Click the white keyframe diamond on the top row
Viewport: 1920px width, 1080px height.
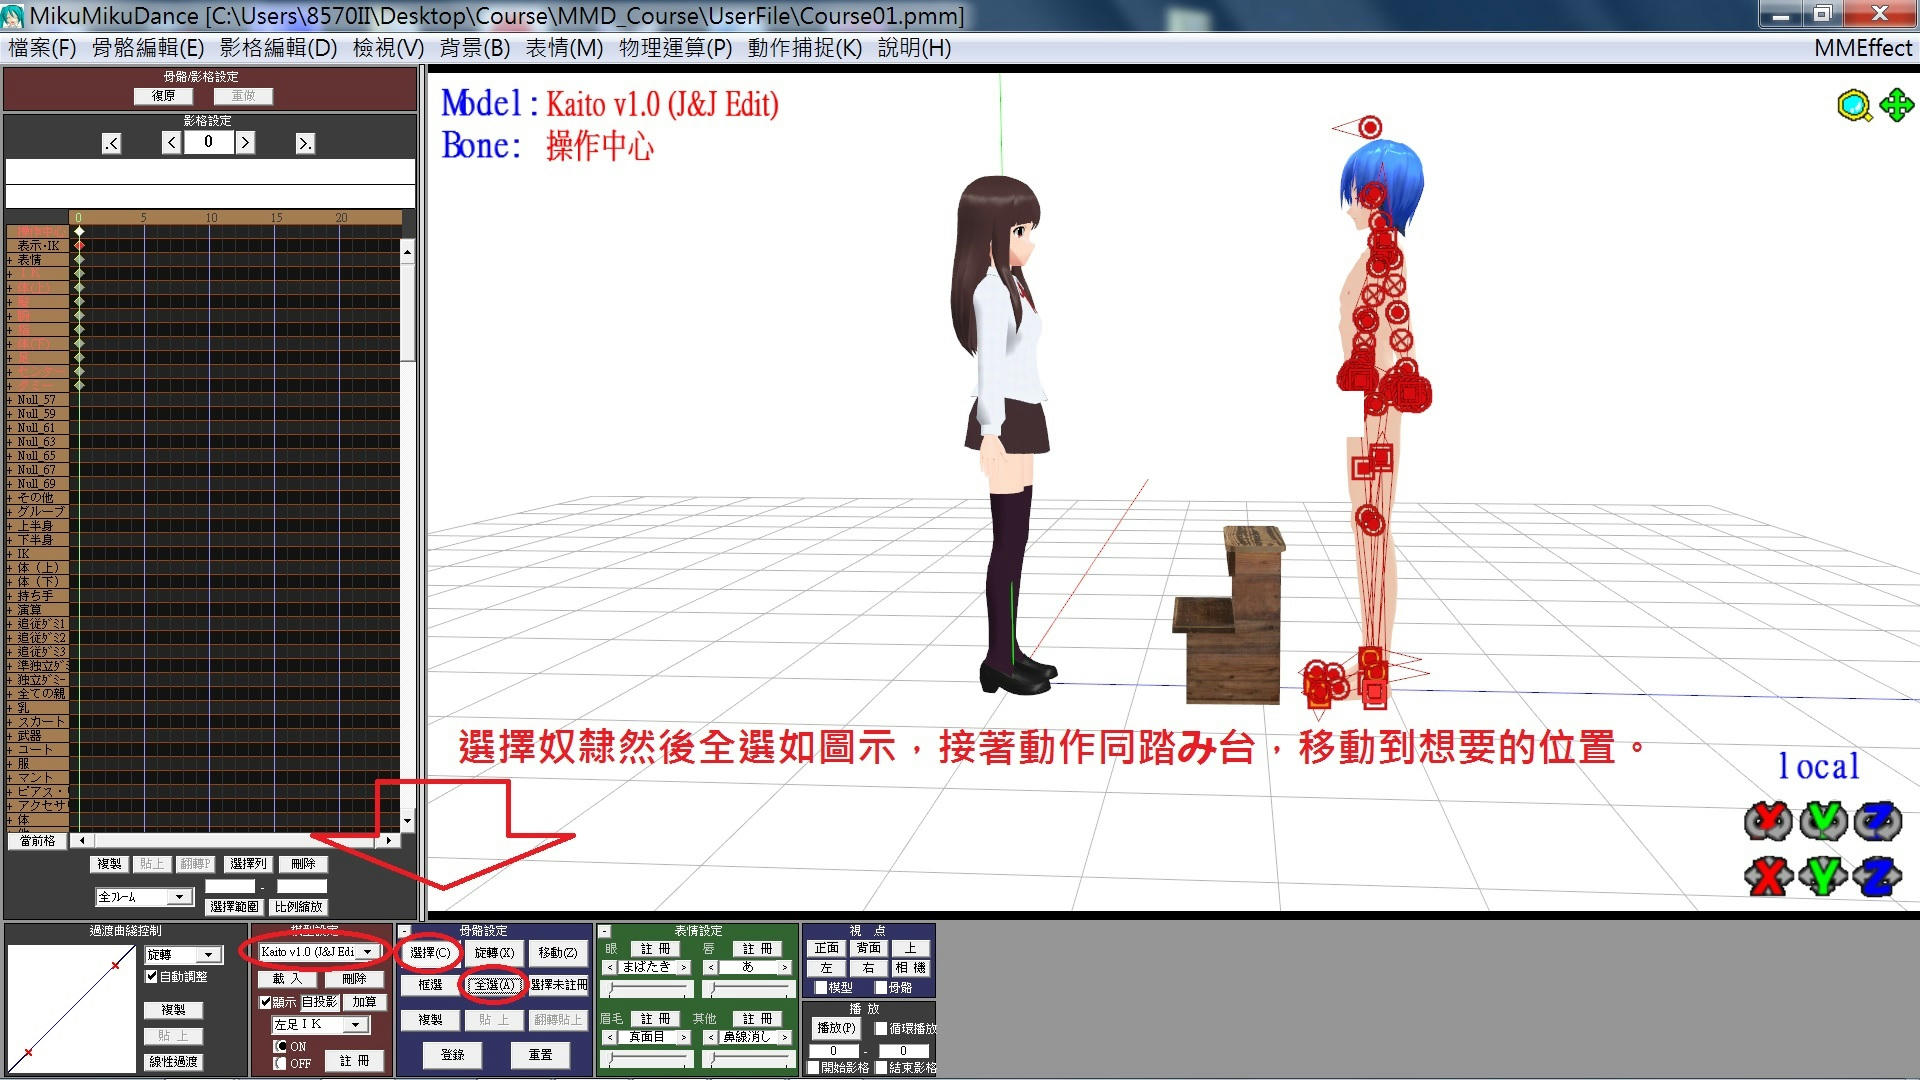point(79,231)
